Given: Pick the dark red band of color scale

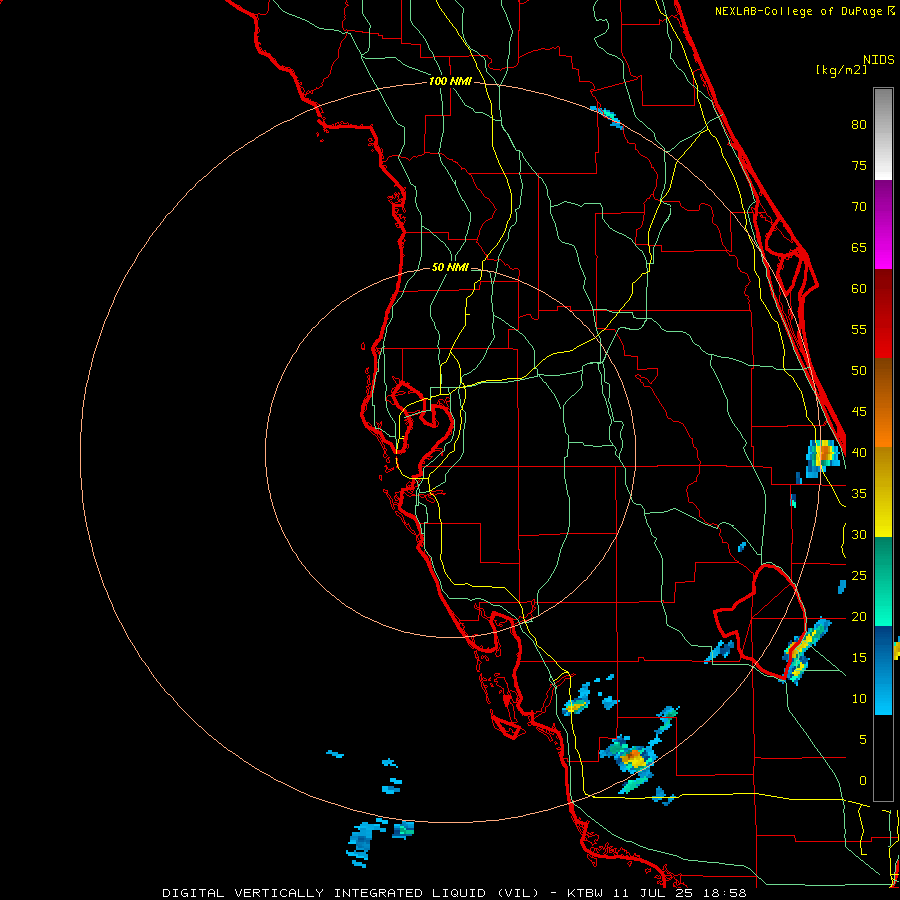Looking at the screenshot, I should [x=883, y=314].
